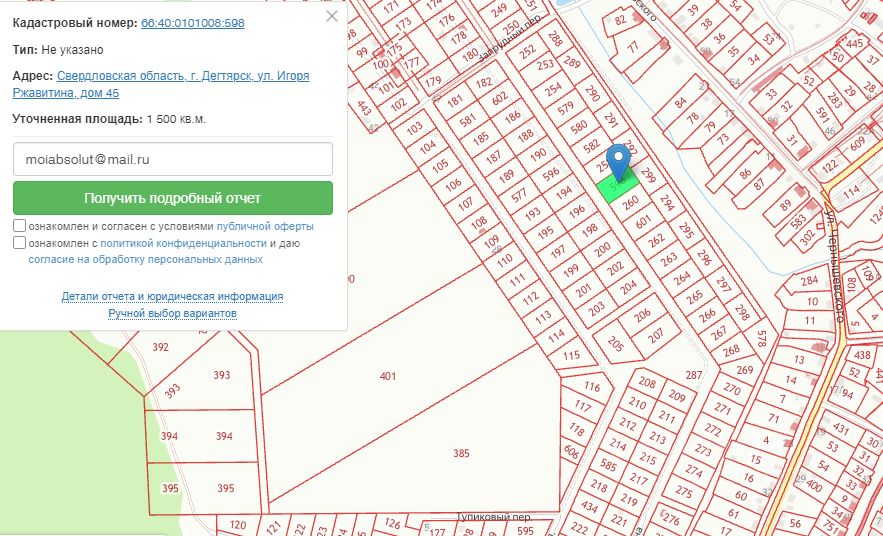
Task: Select parcel 438 on the map
Action: (862, 355)
